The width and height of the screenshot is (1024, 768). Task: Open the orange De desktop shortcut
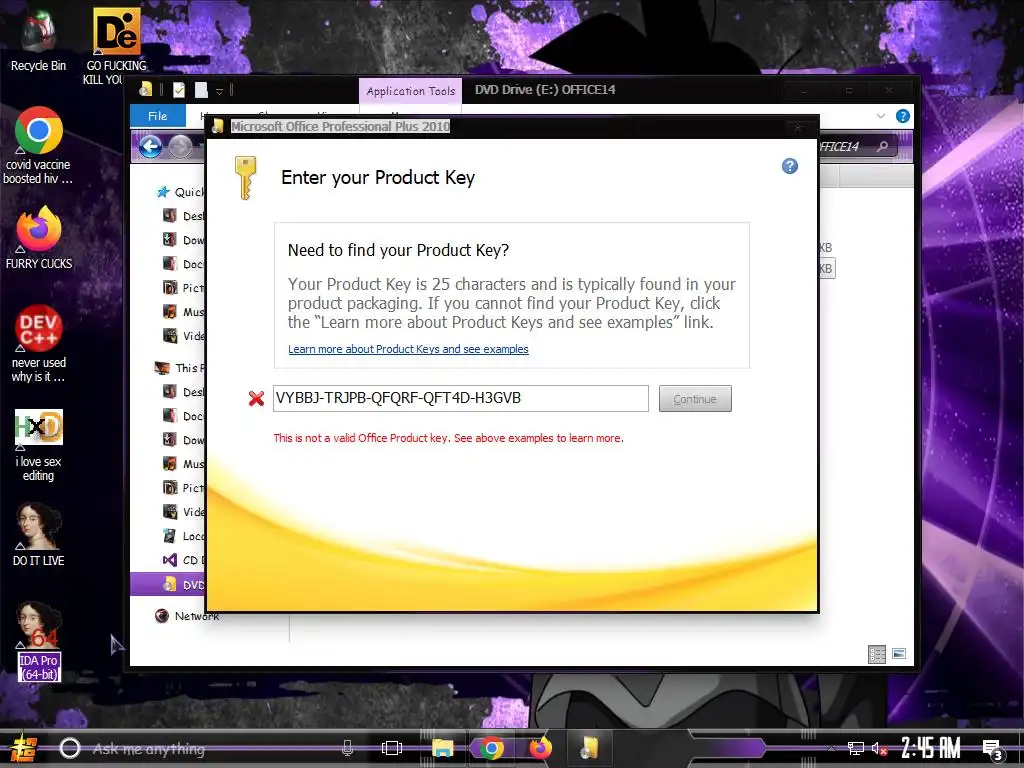pyautogui.click(x=116, y=46)
